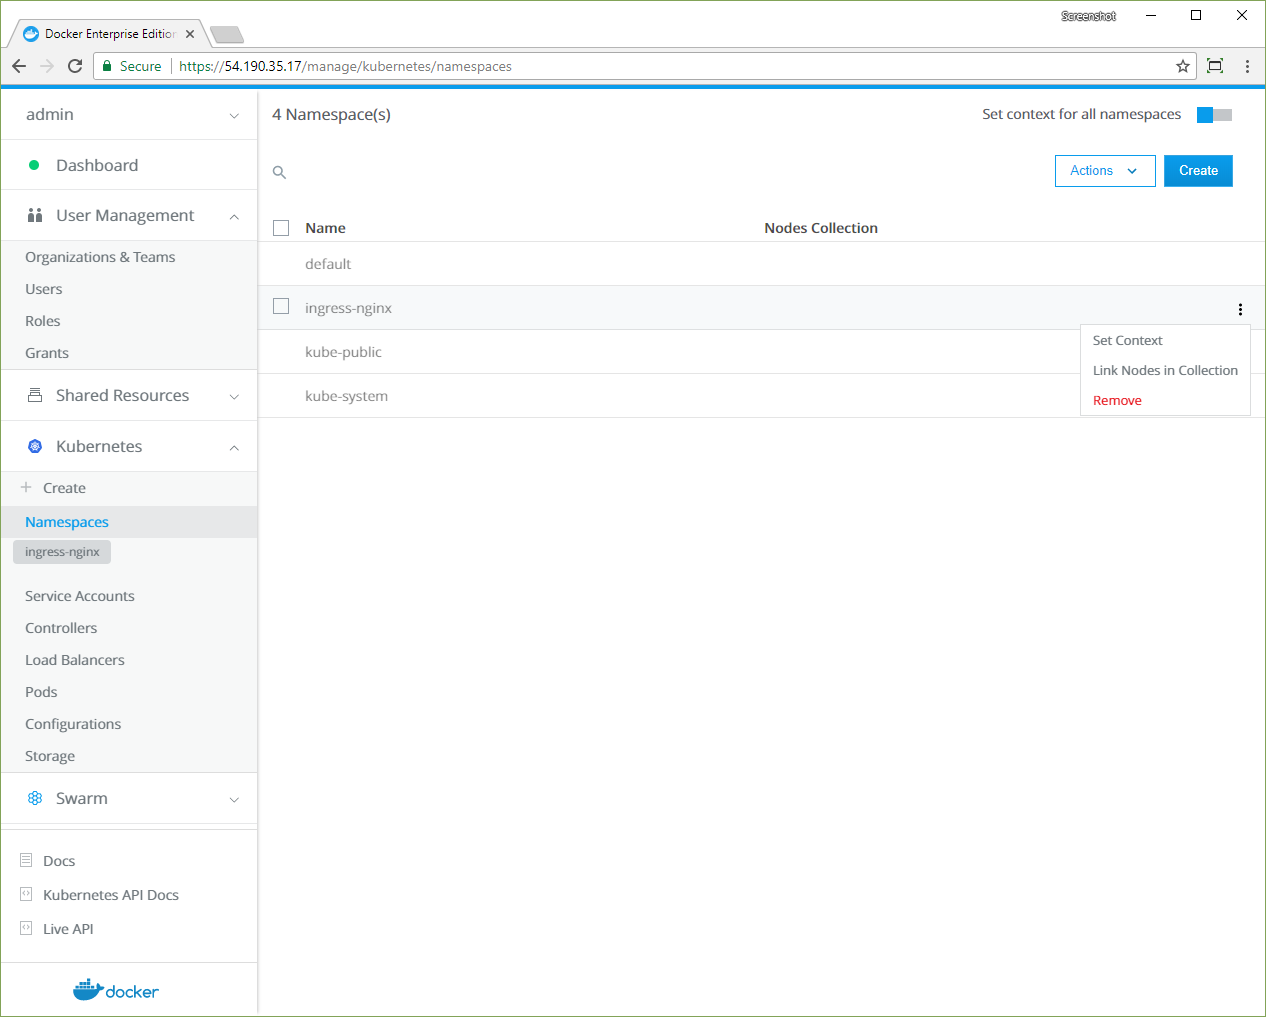
Task: Open the three-dot menu for ingress-nginx
Action: coord(1240,310)
